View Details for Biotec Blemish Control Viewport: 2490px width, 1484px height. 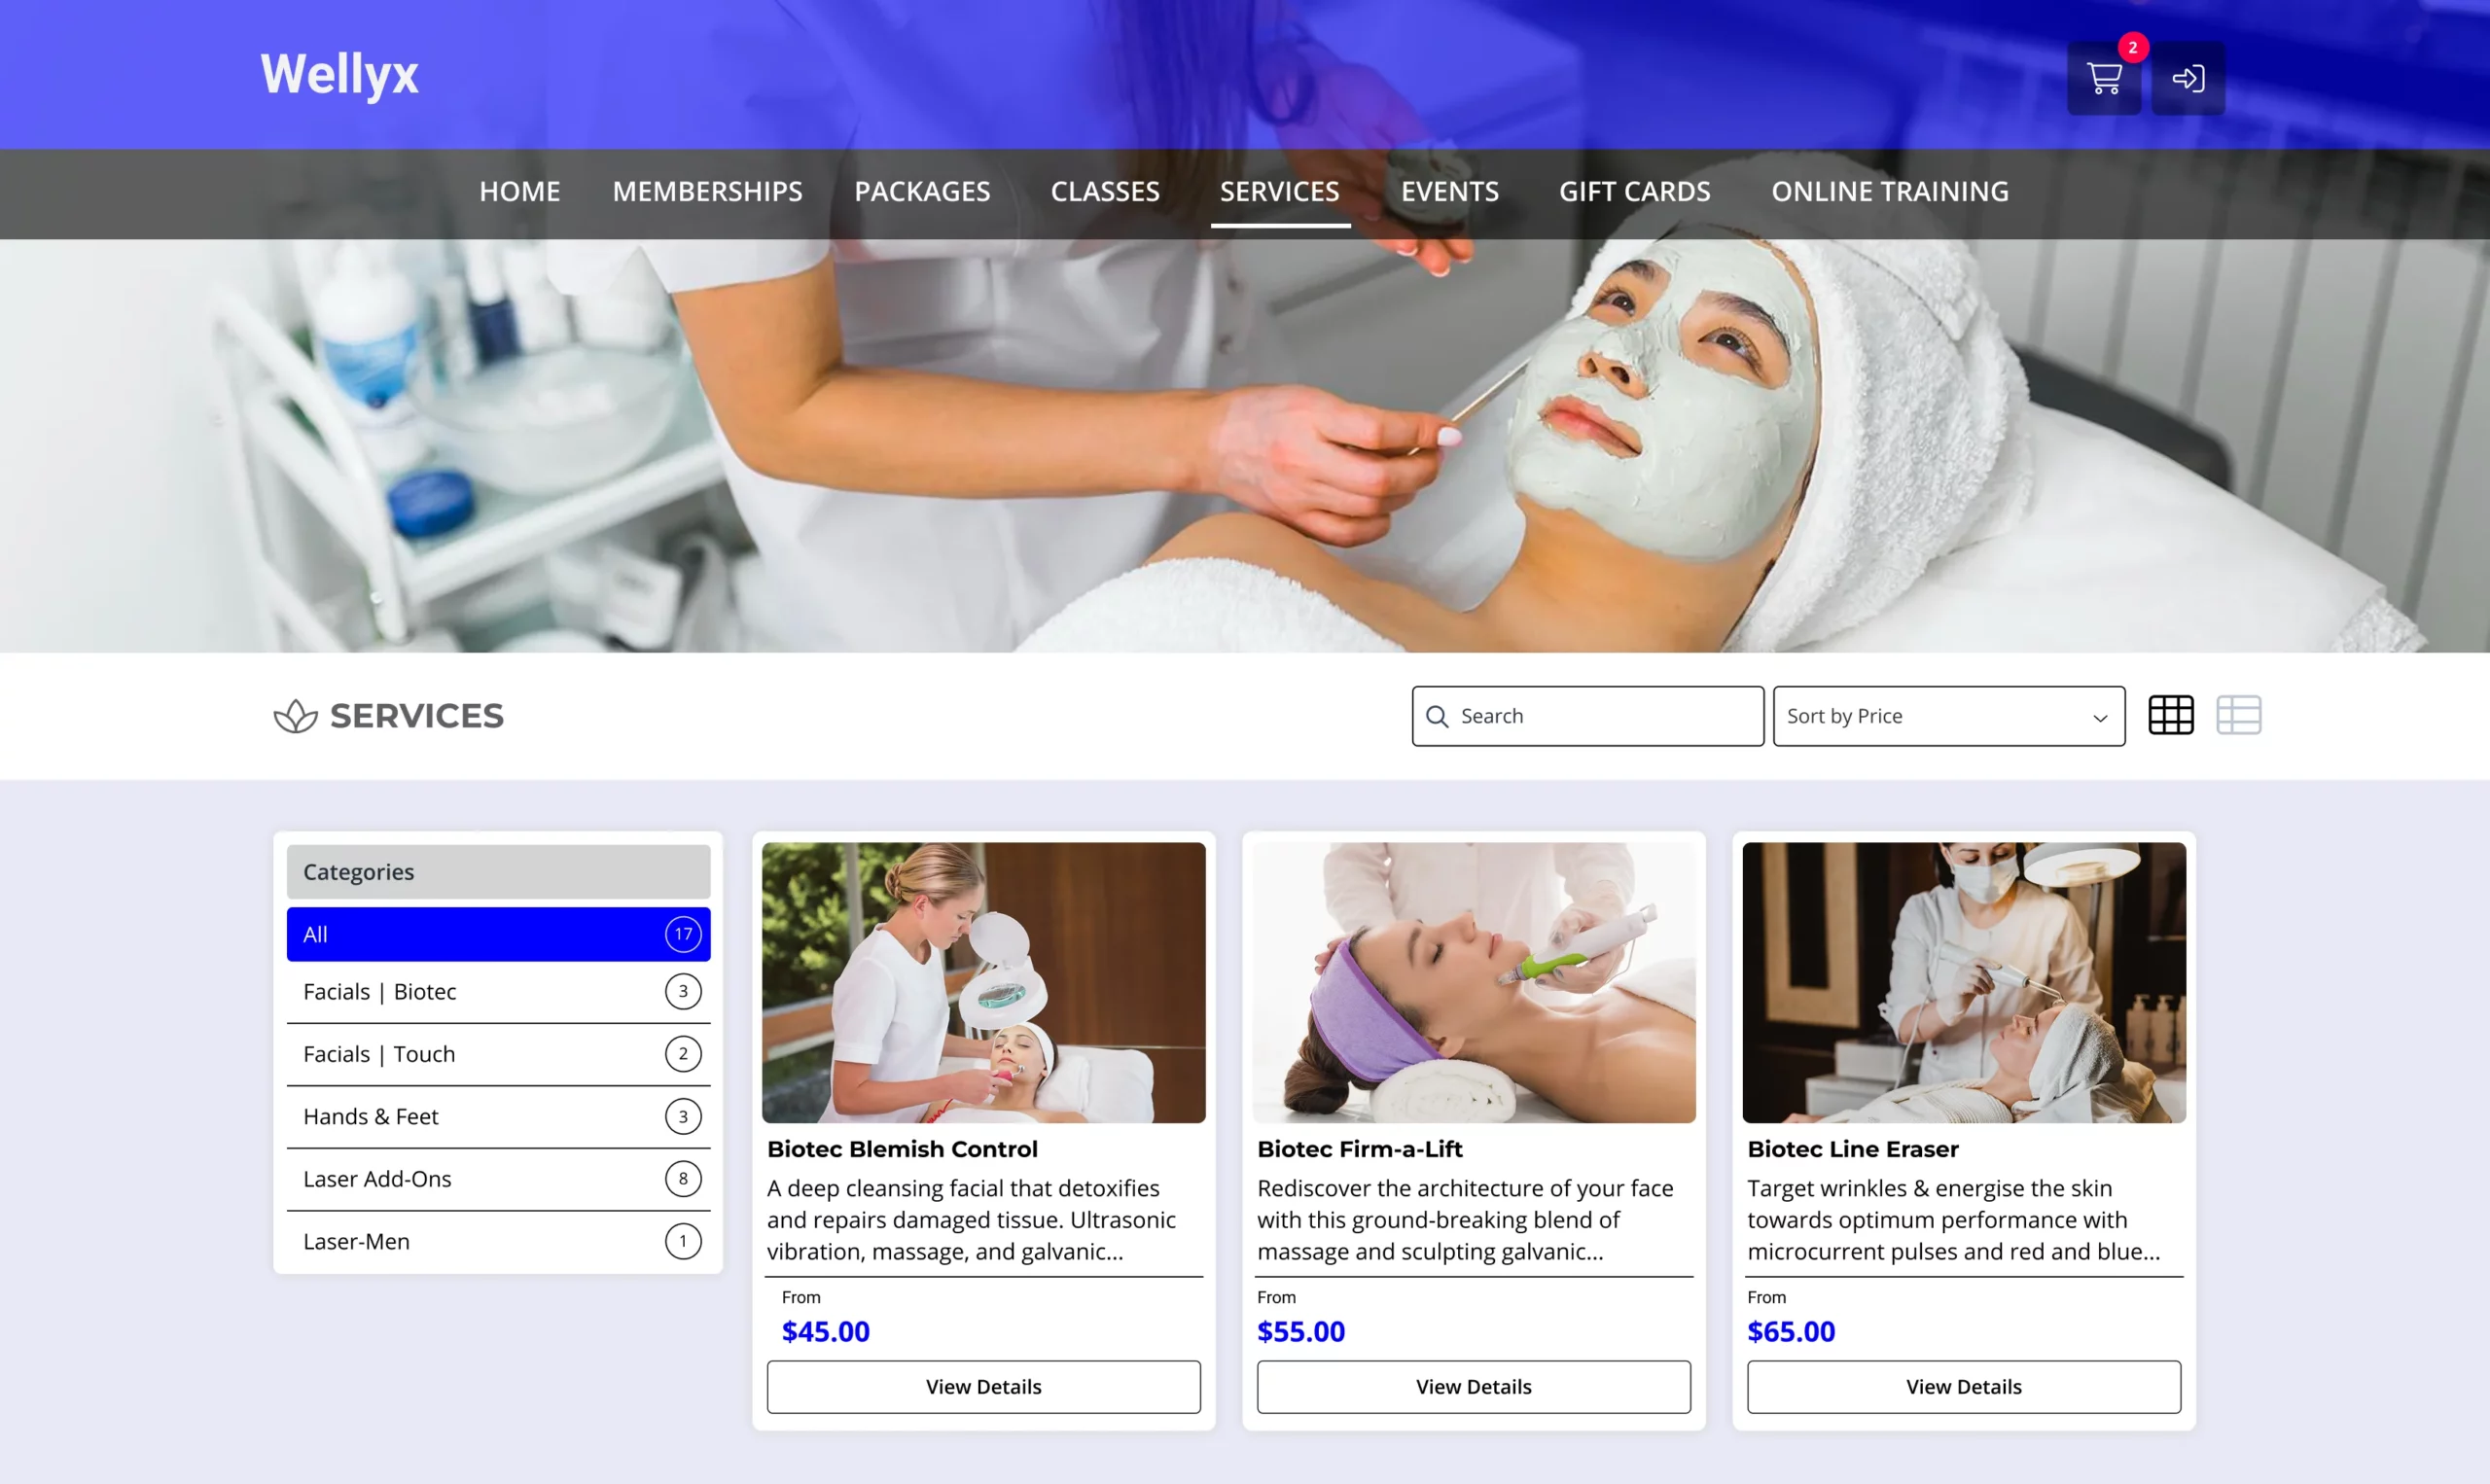[x=983, y=1387]
